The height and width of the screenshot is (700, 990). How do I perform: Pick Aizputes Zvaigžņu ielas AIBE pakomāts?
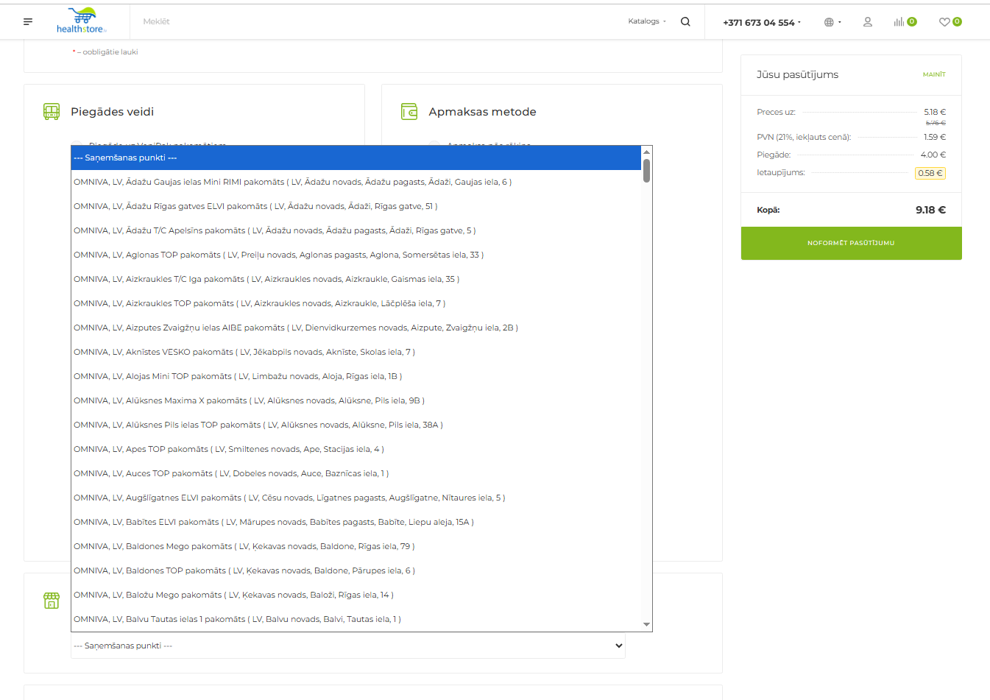pyautogui.click(x=356, y=328)
